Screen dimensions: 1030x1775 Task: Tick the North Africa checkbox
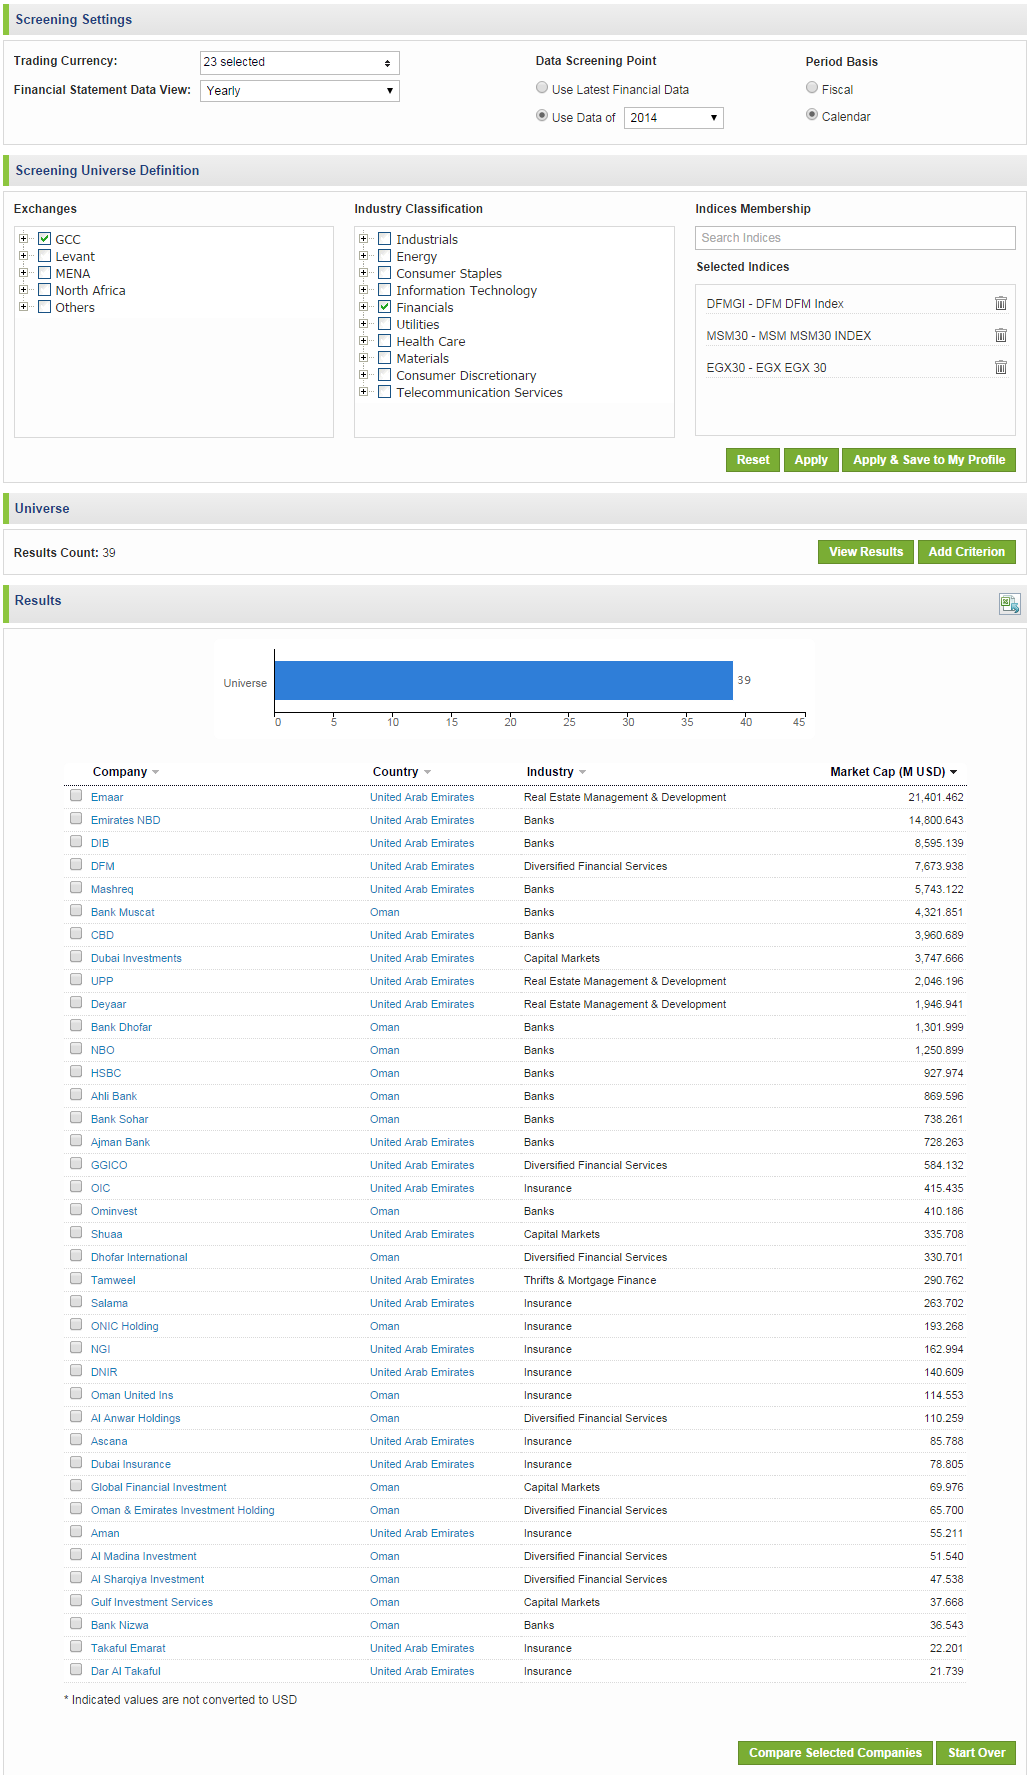44,290
